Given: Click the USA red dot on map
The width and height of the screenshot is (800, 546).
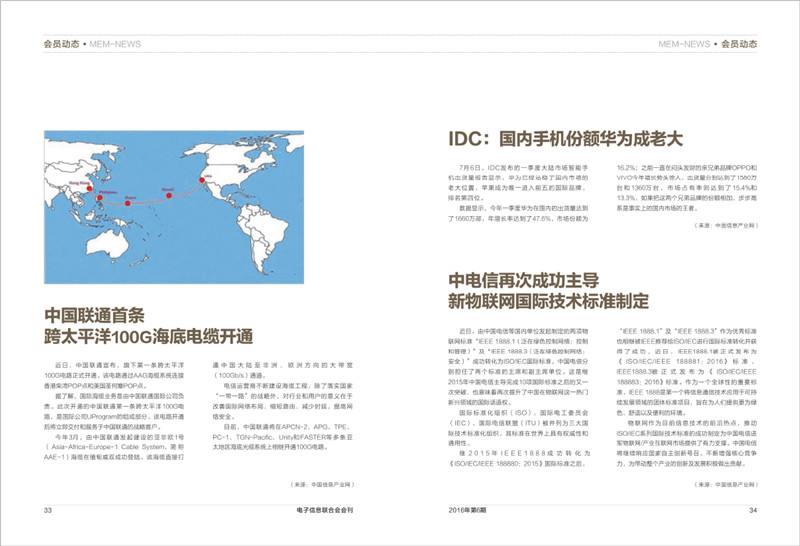Looking at the screenshot, I should tap(202, 180).
